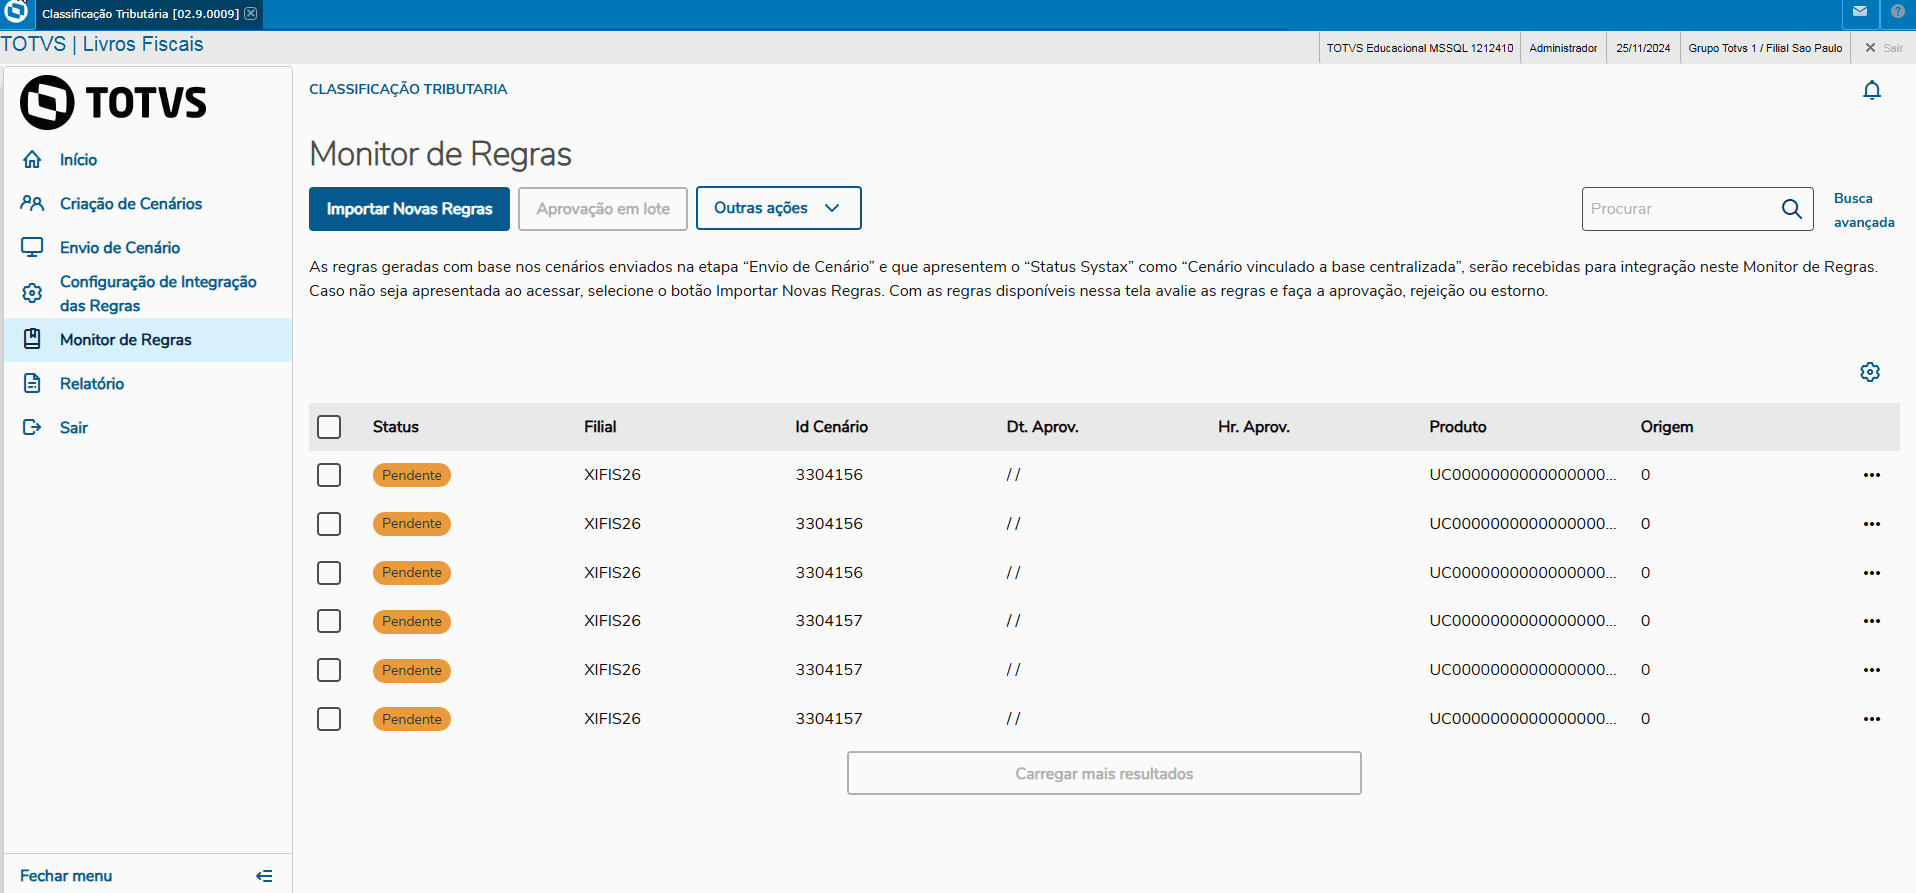Close the Classificação Tributária tab
The height and width of the screenshot is (893, 1916).
[x=251, y=13]
